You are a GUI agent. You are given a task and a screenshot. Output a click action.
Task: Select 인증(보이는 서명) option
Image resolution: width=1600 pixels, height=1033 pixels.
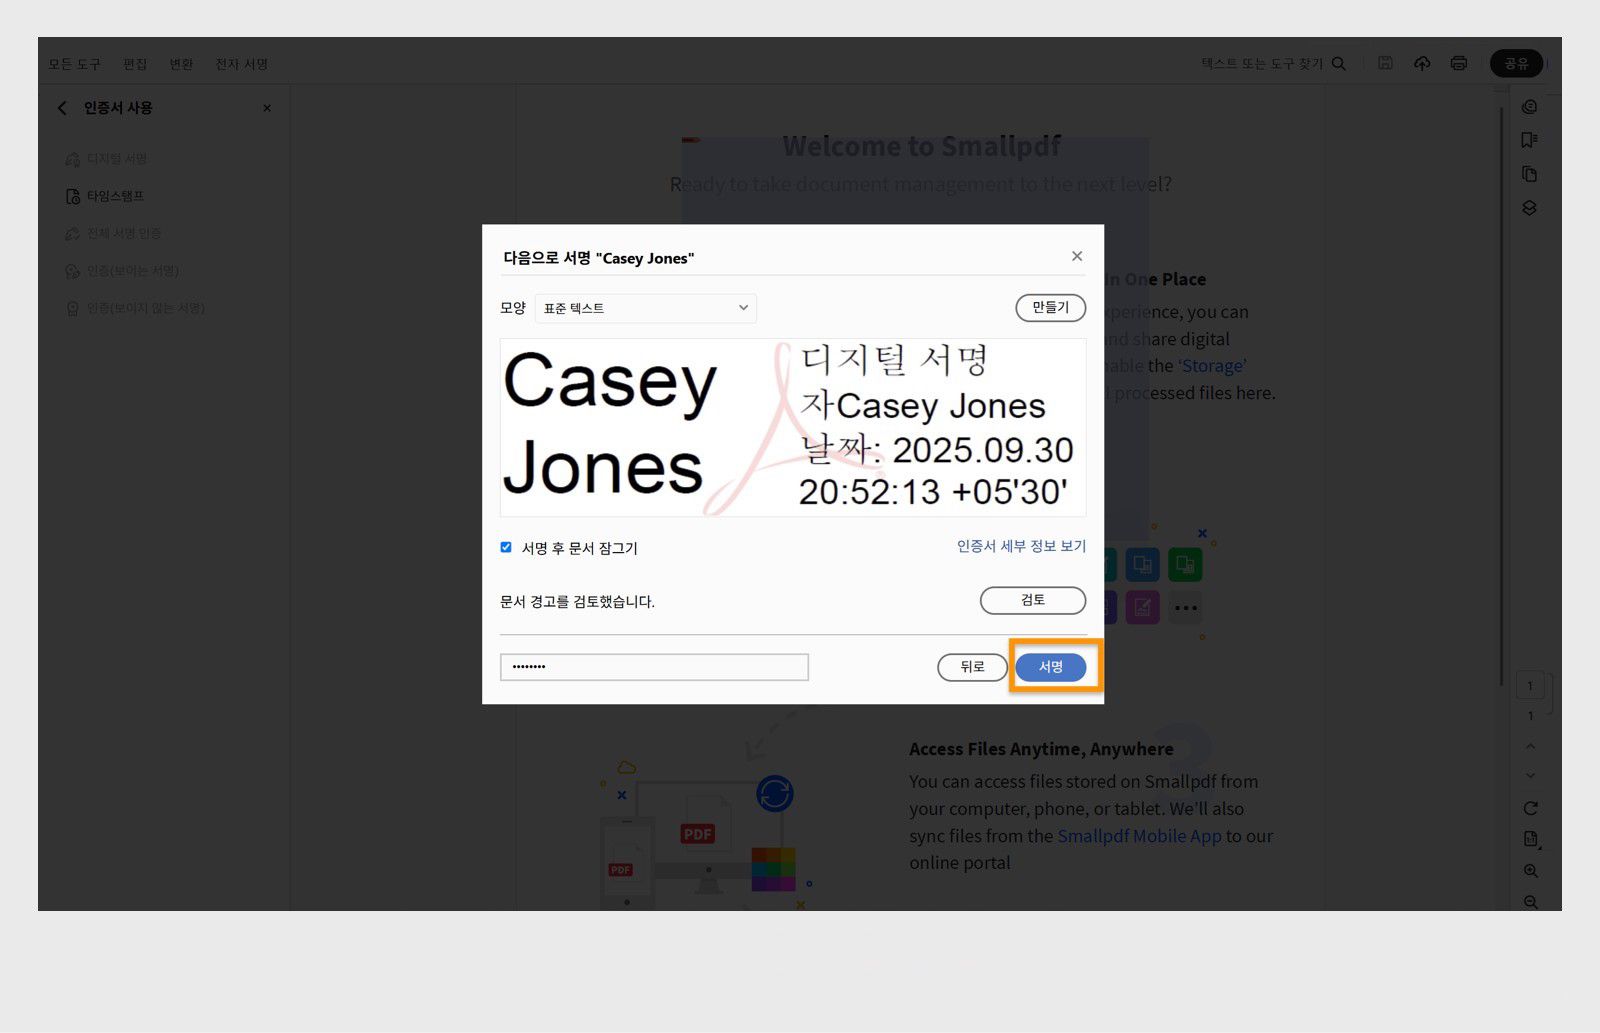click(x=122, y=271)
